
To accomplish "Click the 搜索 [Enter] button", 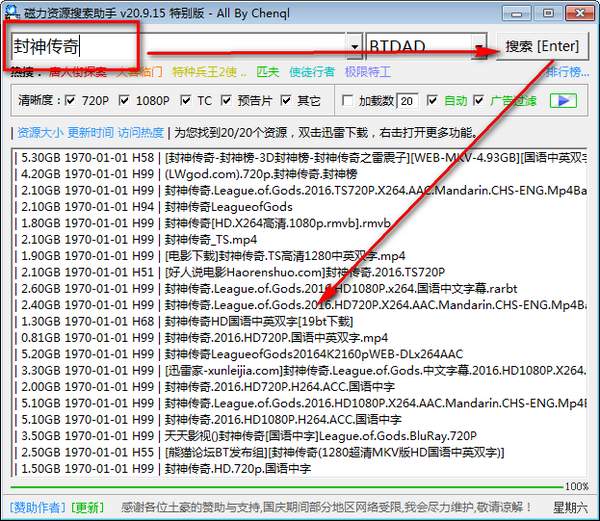I will 542,46.
